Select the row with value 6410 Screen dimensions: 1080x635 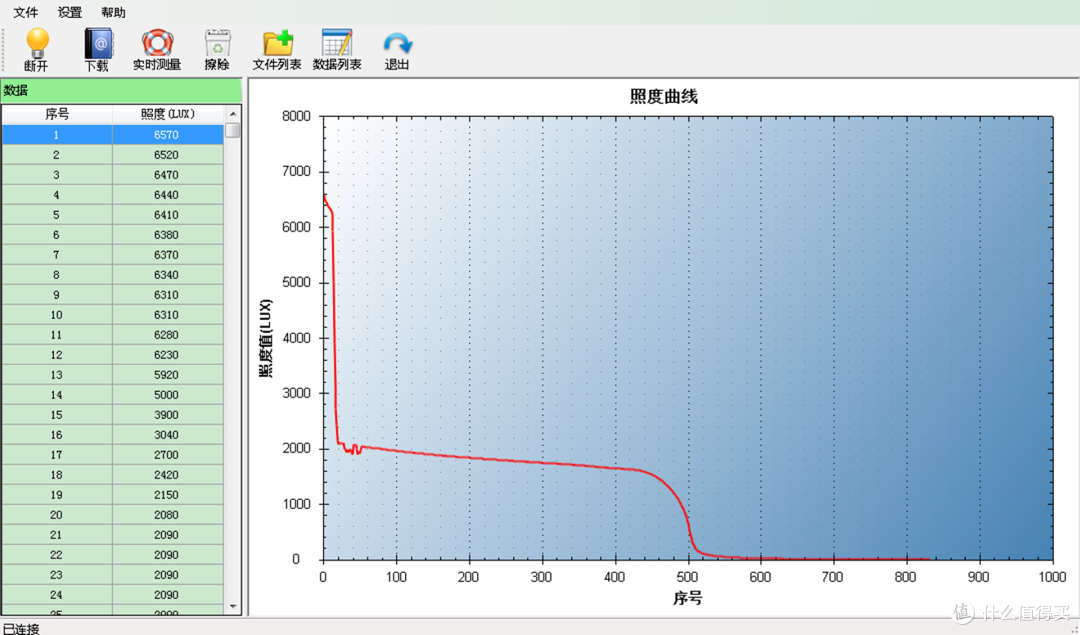coord(112,215)
